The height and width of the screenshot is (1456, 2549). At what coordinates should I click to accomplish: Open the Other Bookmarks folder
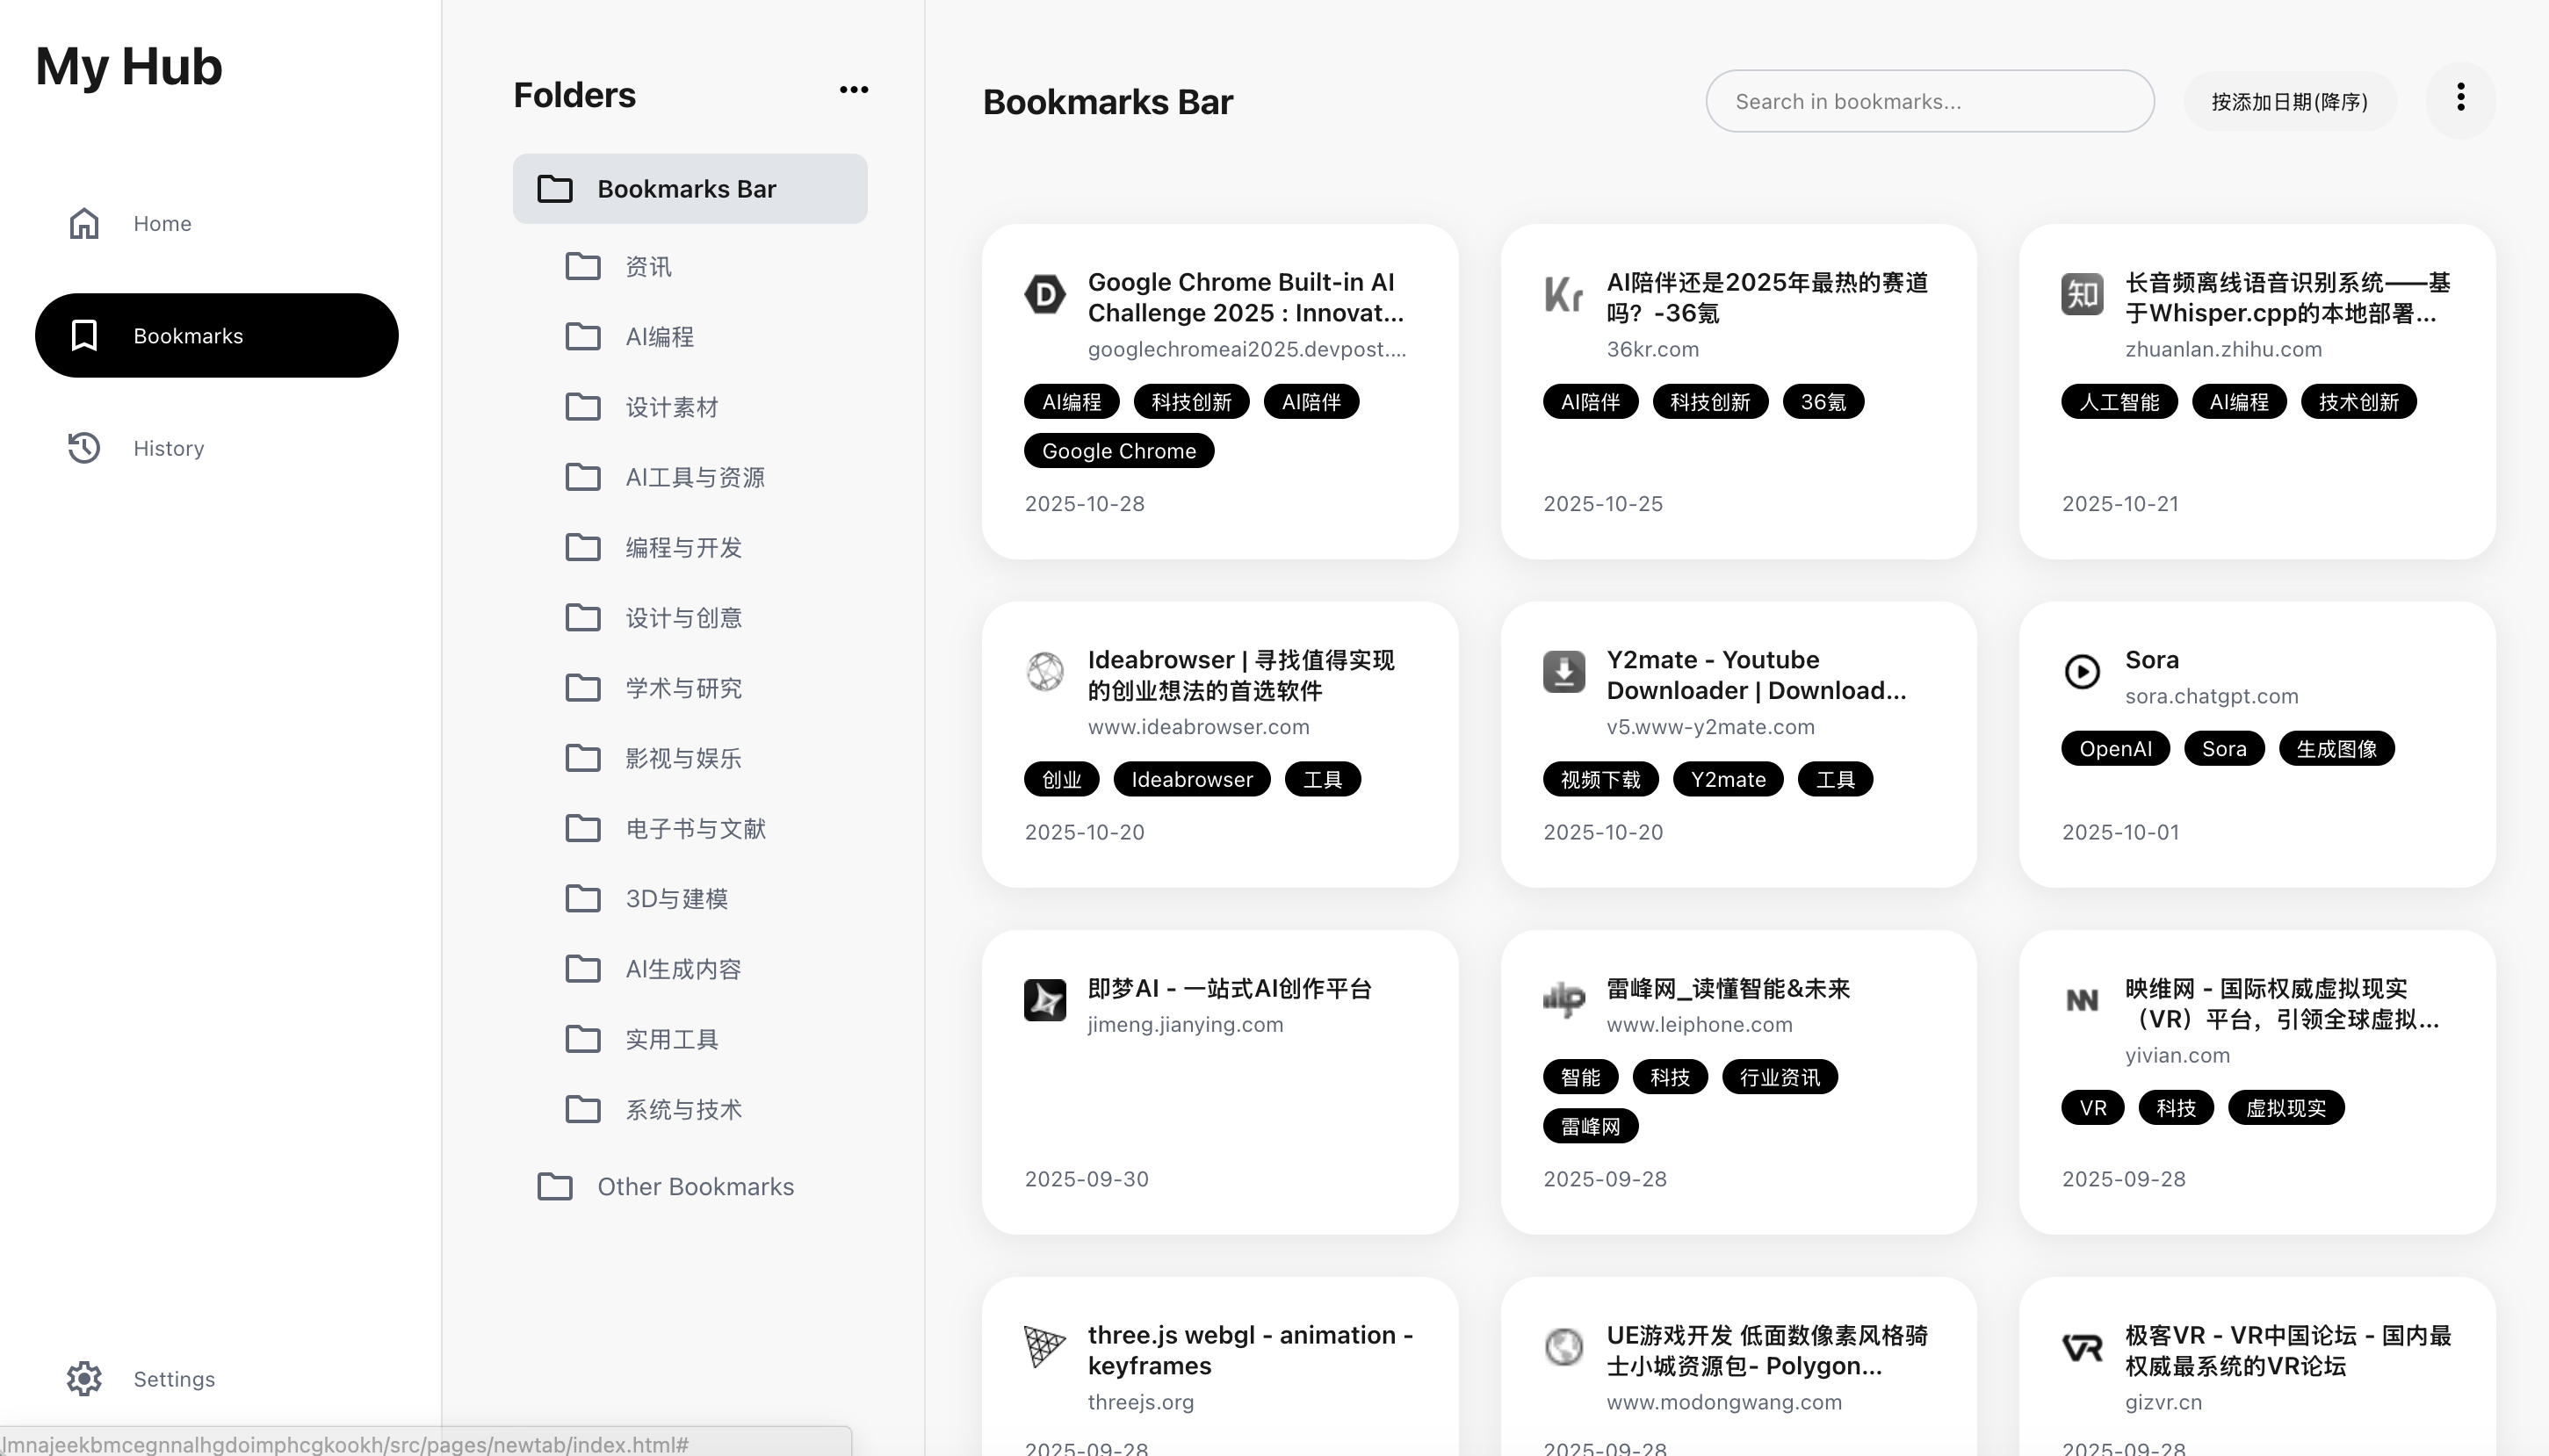click(695, 1186)
